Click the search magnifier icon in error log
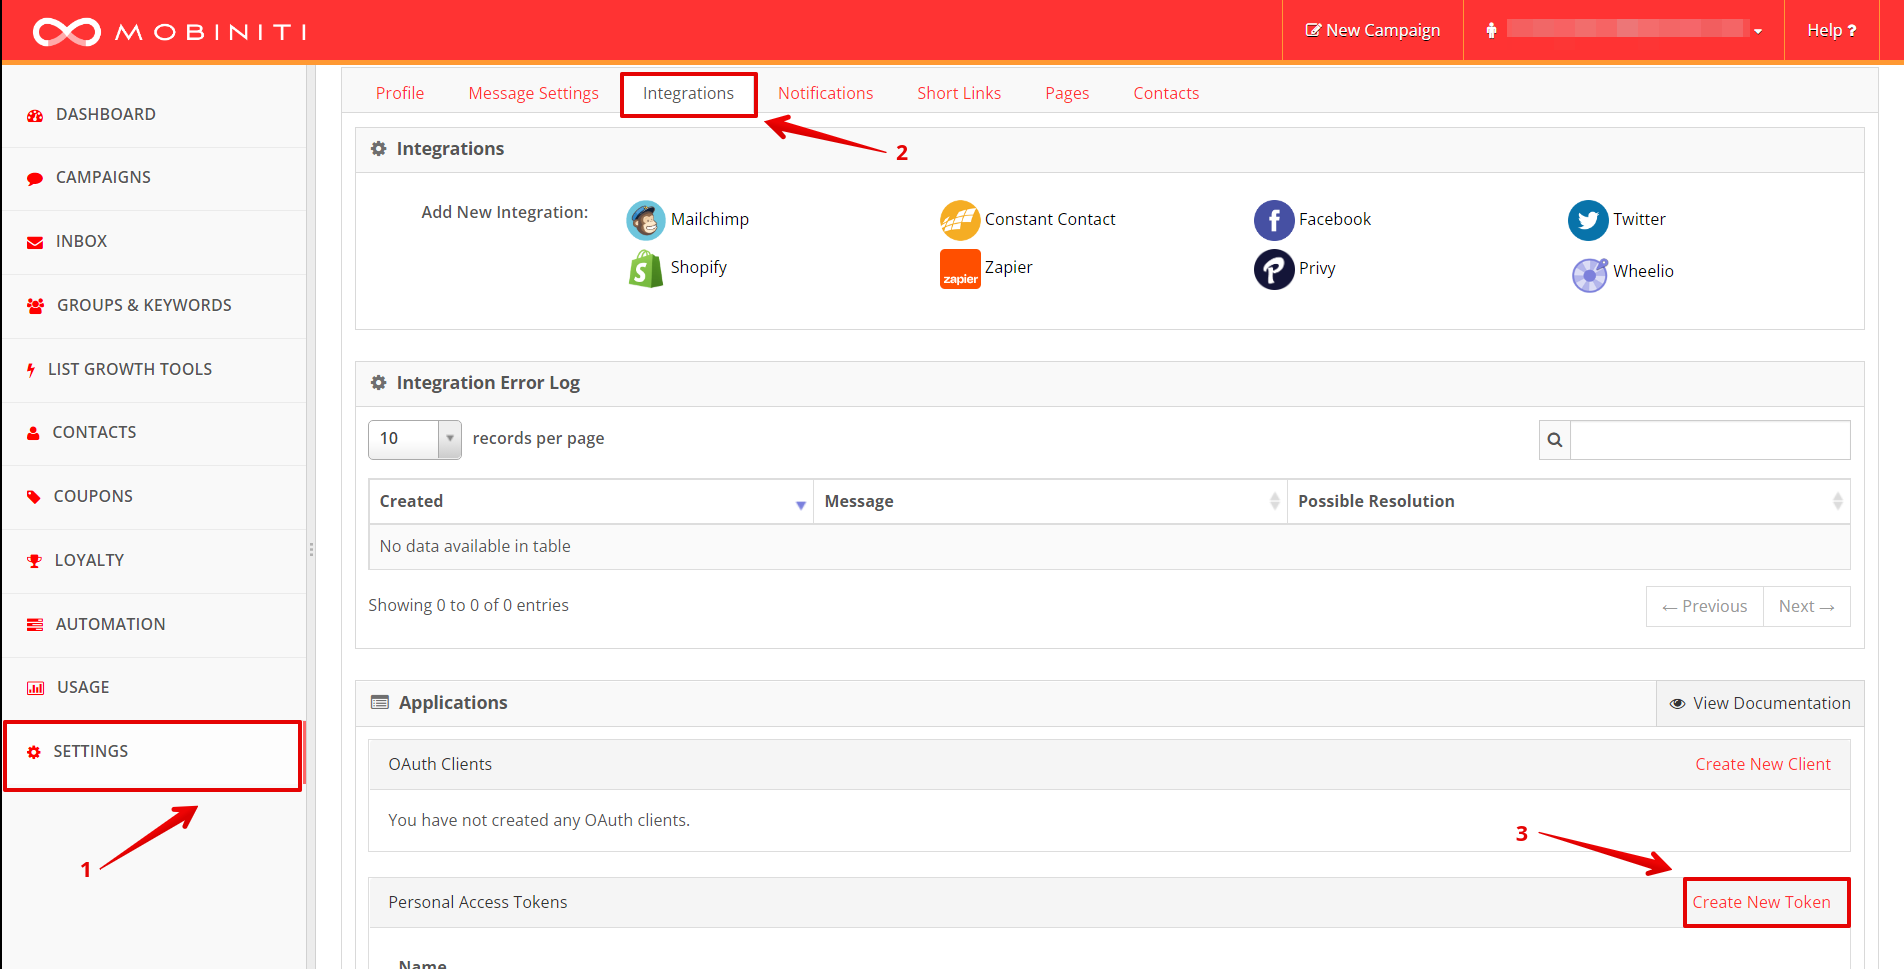Screen dimensions: 1904x969 point(1555,440)
